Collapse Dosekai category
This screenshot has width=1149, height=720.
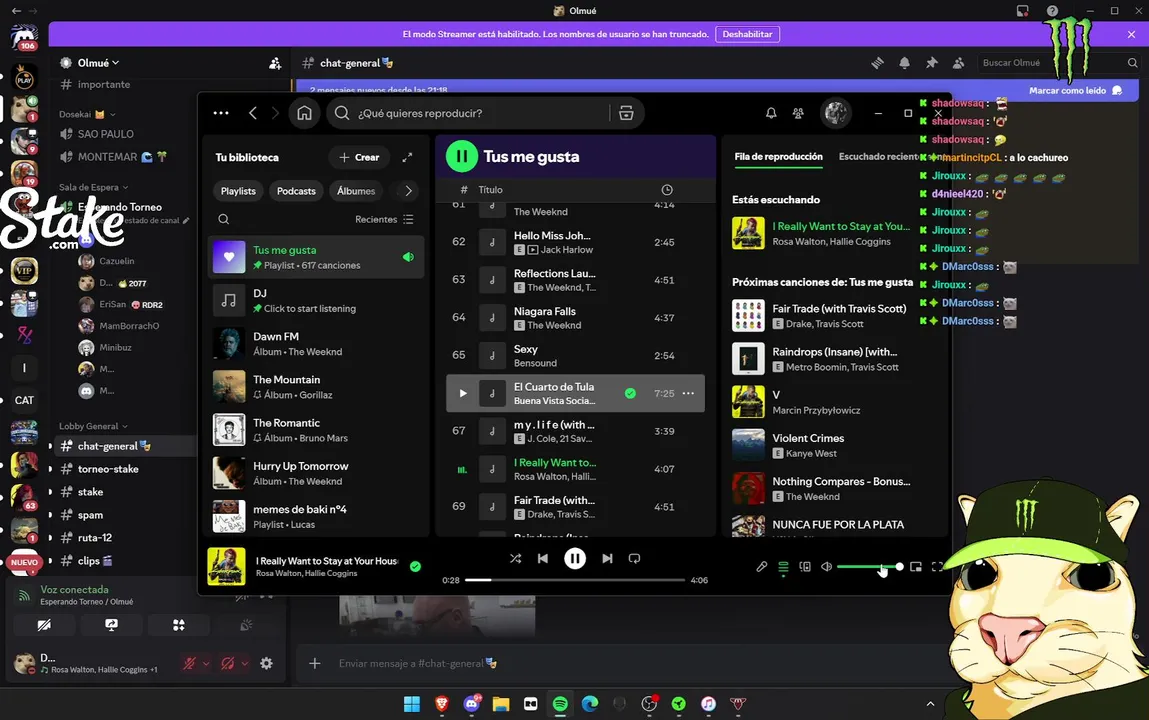pos(87,114)
